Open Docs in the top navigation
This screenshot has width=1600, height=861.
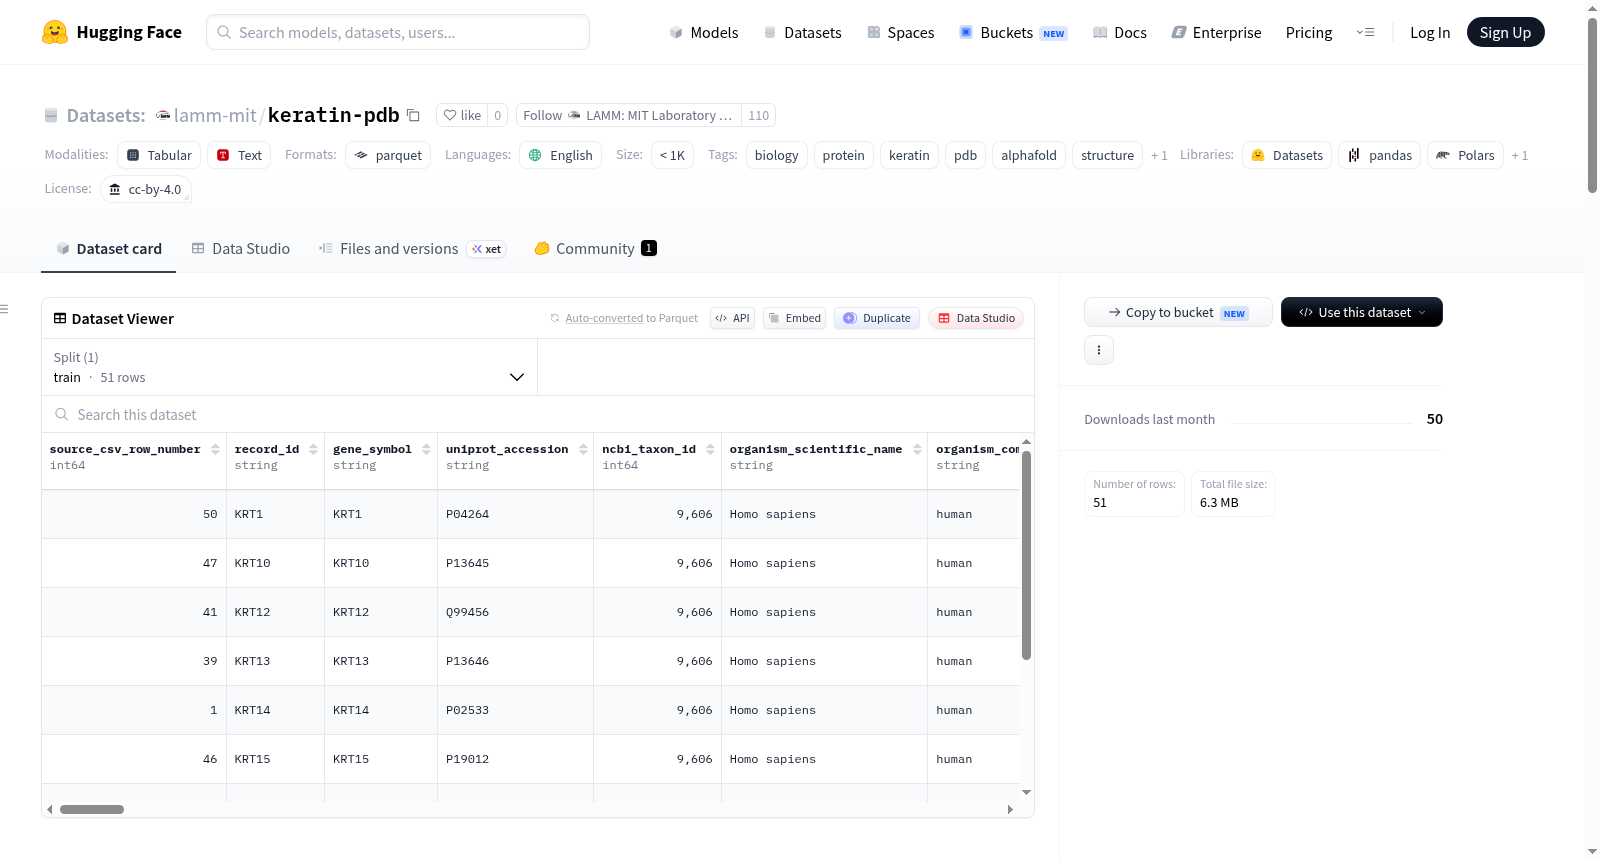click(x=1120, y=33)
